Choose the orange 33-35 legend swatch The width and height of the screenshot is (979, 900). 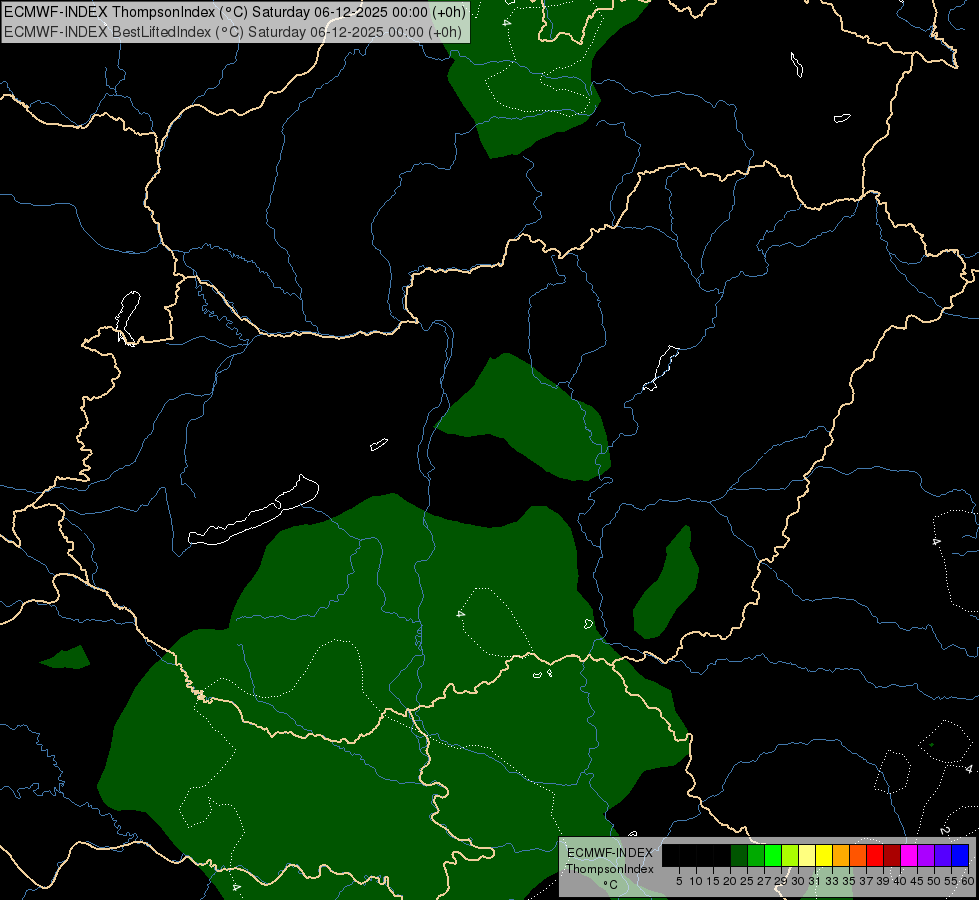[x=841, y=855]
